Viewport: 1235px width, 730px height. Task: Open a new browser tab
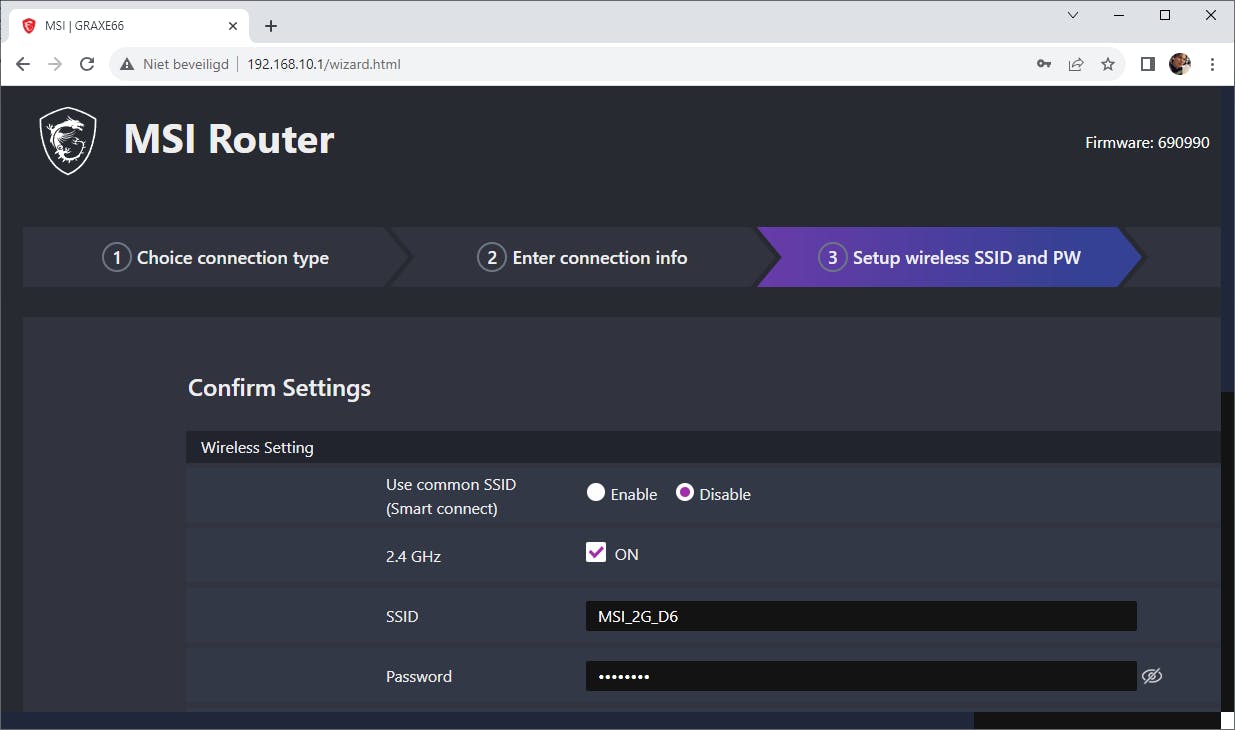click(x=270, y=26)
